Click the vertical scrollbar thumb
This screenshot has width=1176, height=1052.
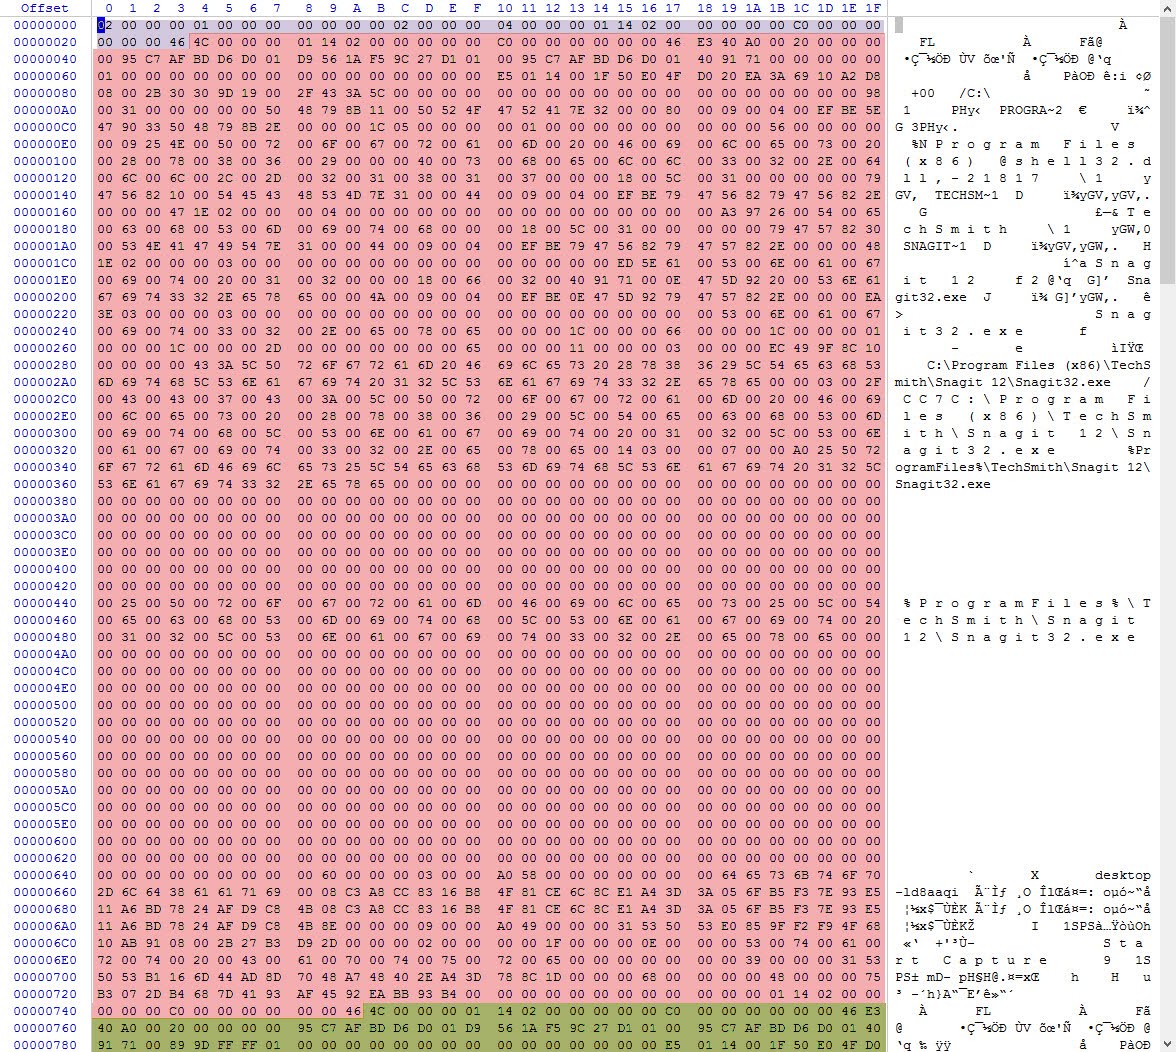point(1168,150)
